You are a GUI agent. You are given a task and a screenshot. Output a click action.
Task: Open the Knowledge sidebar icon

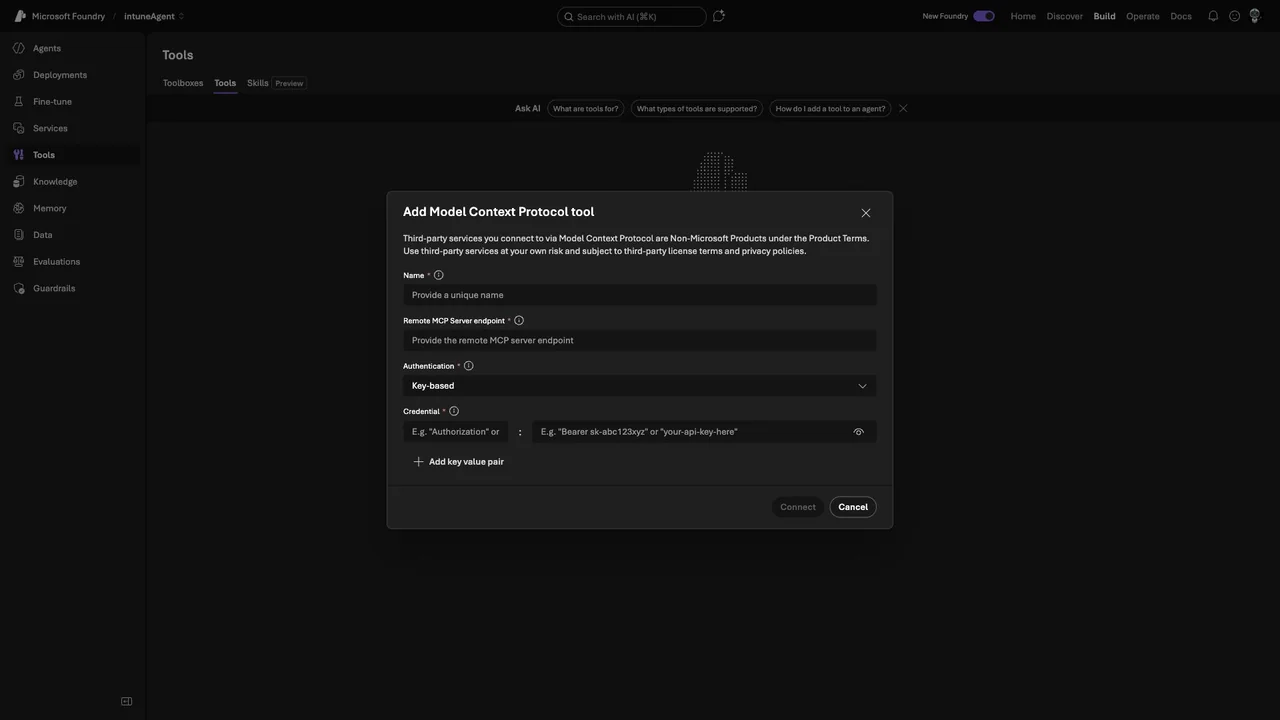click(x=19, y=182)
